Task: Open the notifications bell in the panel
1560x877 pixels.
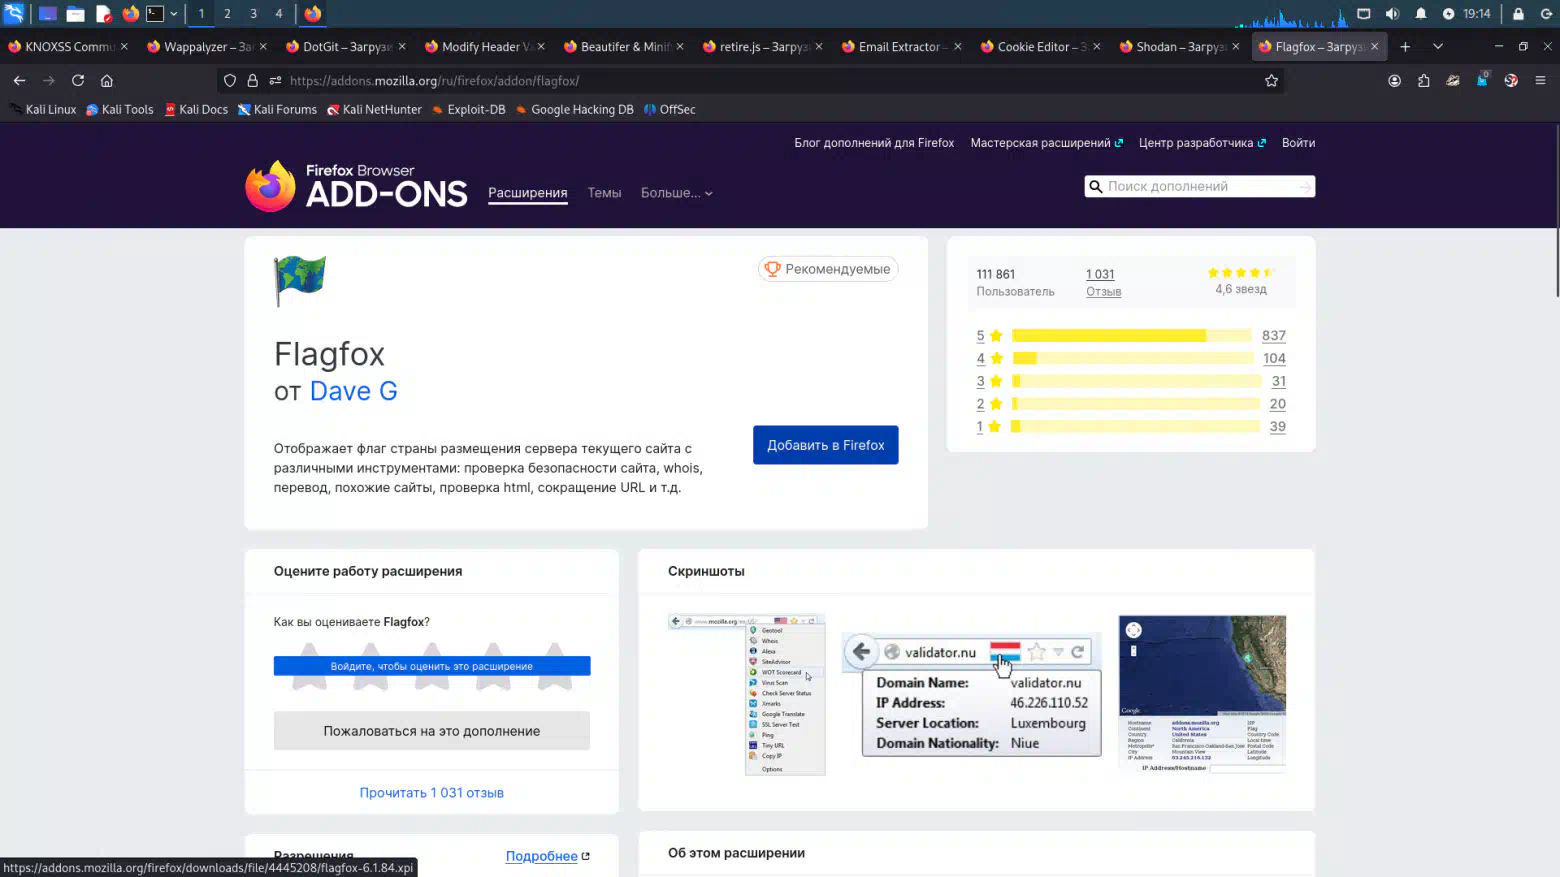Action: click(1421, 14)
